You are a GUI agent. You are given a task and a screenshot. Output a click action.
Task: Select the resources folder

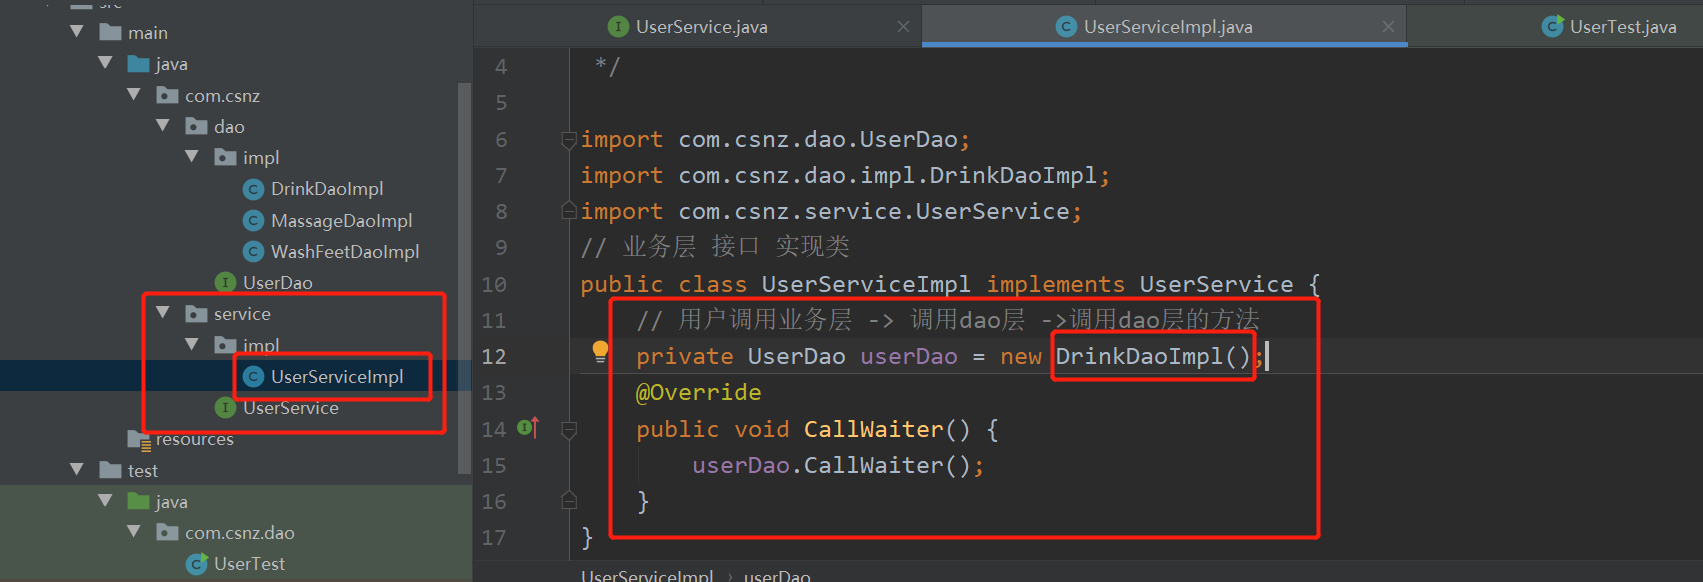tap(195, 439)
